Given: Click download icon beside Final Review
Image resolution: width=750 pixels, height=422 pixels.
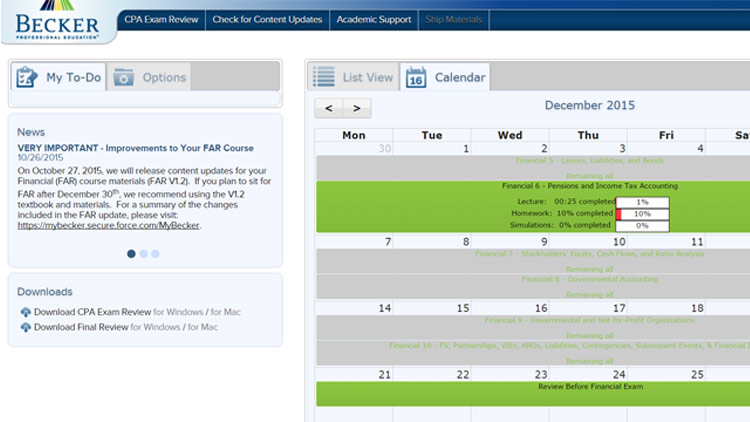Looking at the screenshot, I should [25, 327].
